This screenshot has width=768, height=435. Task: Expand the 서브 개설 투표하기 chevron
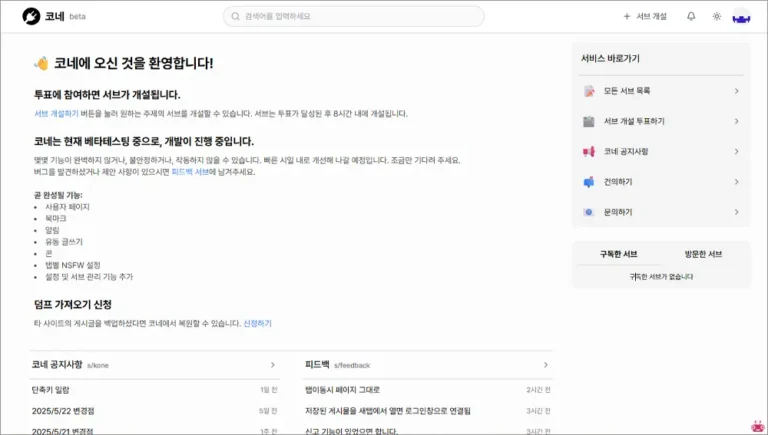click(736, 121)
